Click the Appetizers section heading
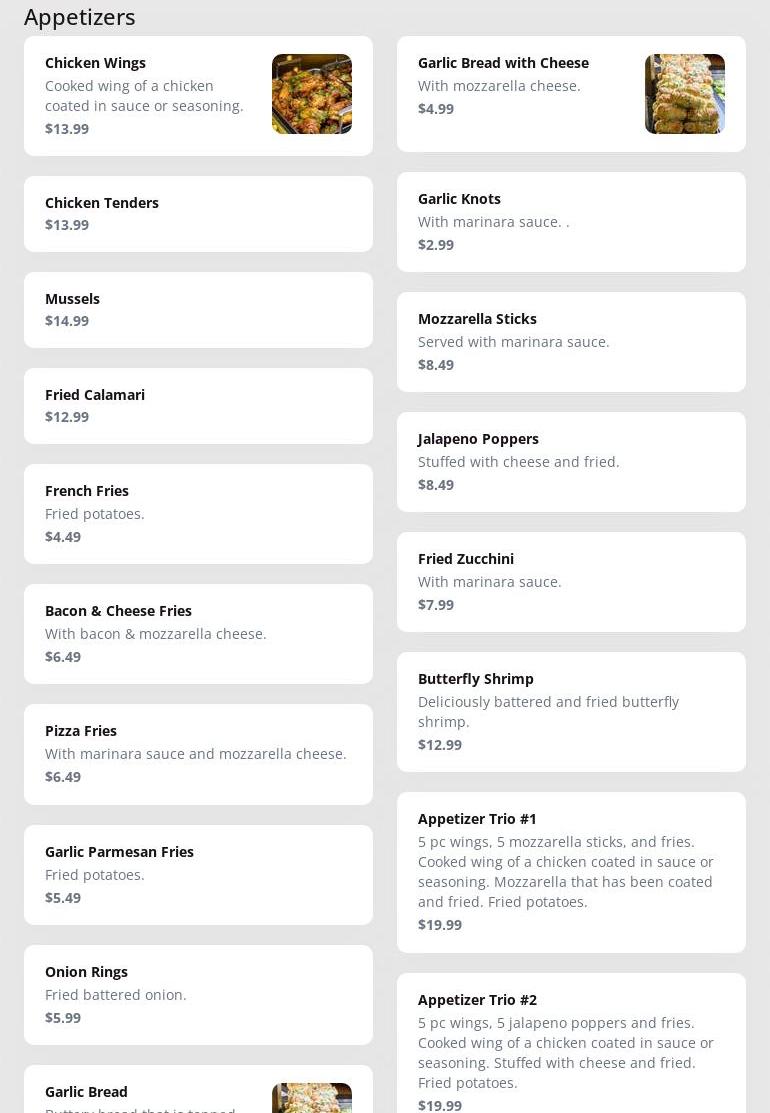Screen dimensions: 770x1113 (x=79, y=17)
